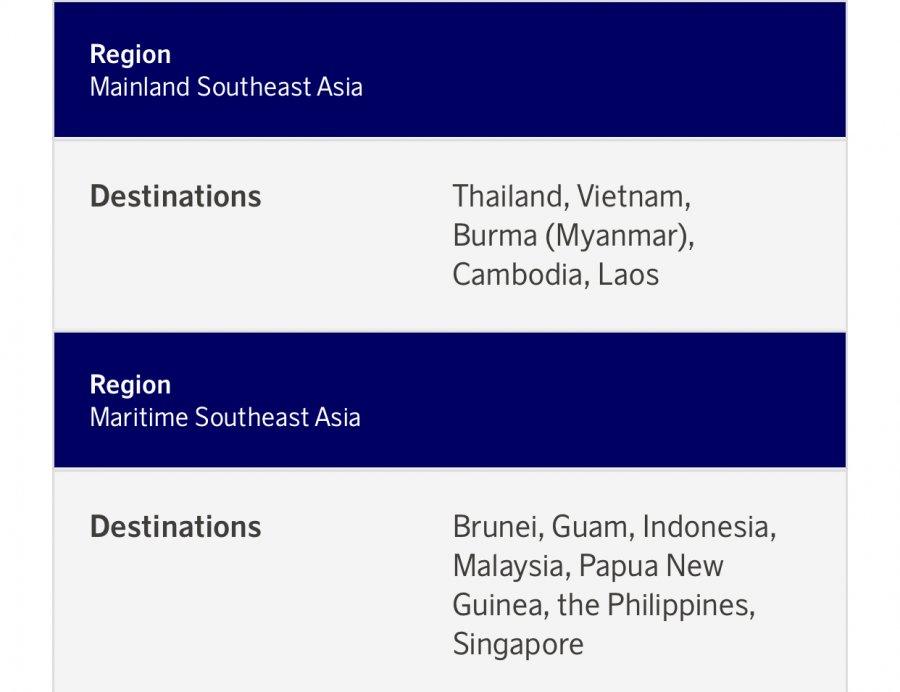
Task: Click the Mainland Southeast Asia heading text
Action: [x=226, y=87]
